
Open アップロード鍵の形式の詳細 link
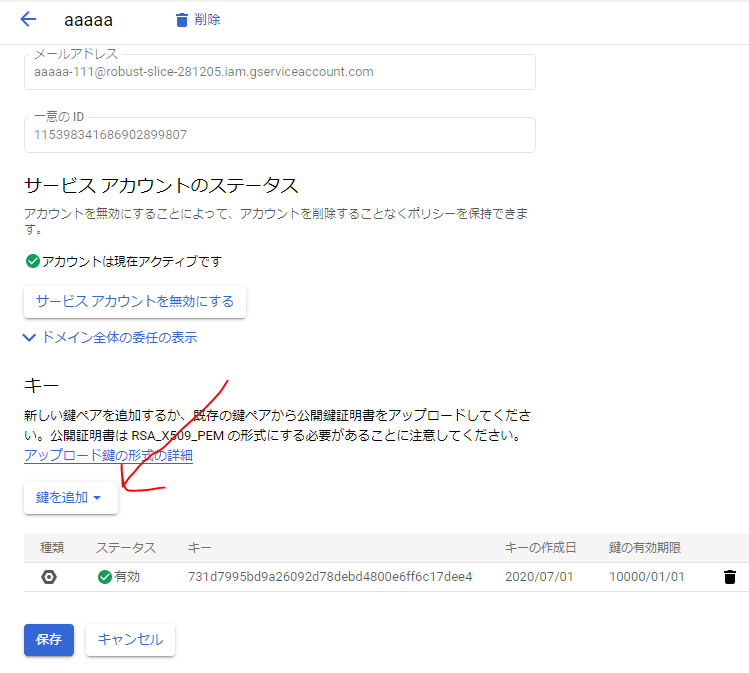108,456
